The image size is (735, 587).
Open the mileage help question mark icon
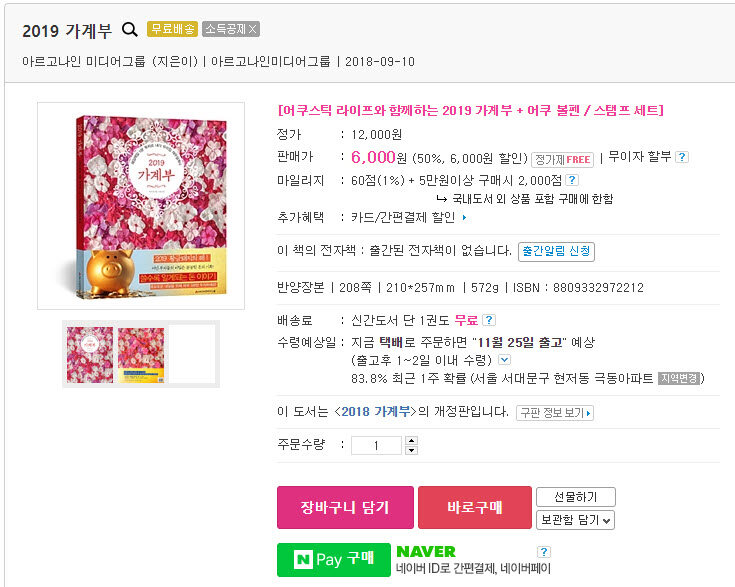(x=571, y=180)
